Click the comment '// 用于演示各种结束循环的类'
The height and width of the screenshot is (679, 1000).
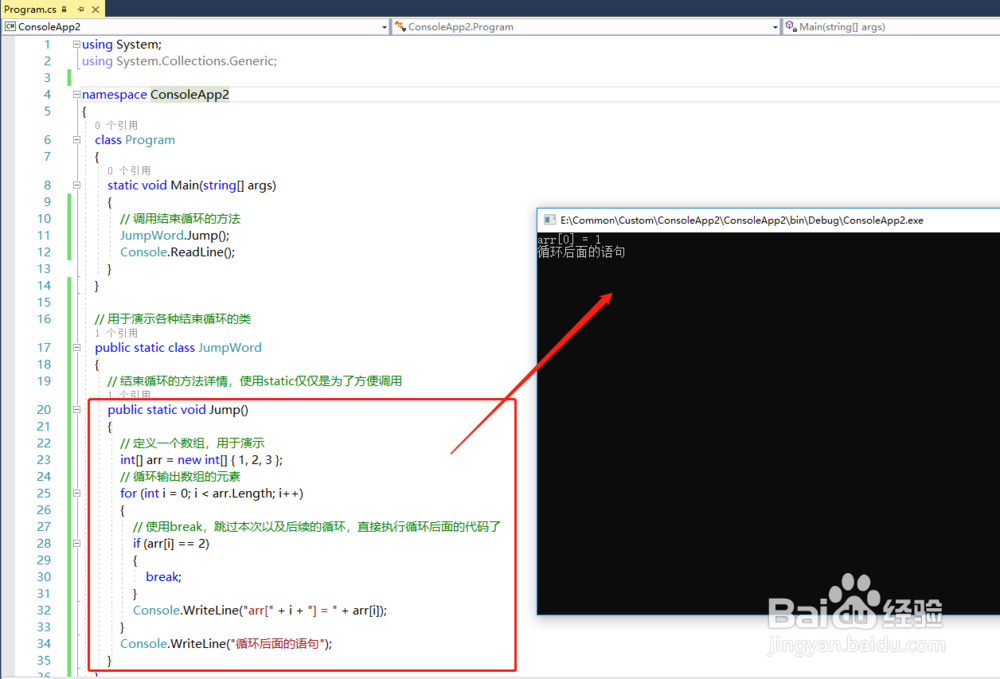point(173,319)
